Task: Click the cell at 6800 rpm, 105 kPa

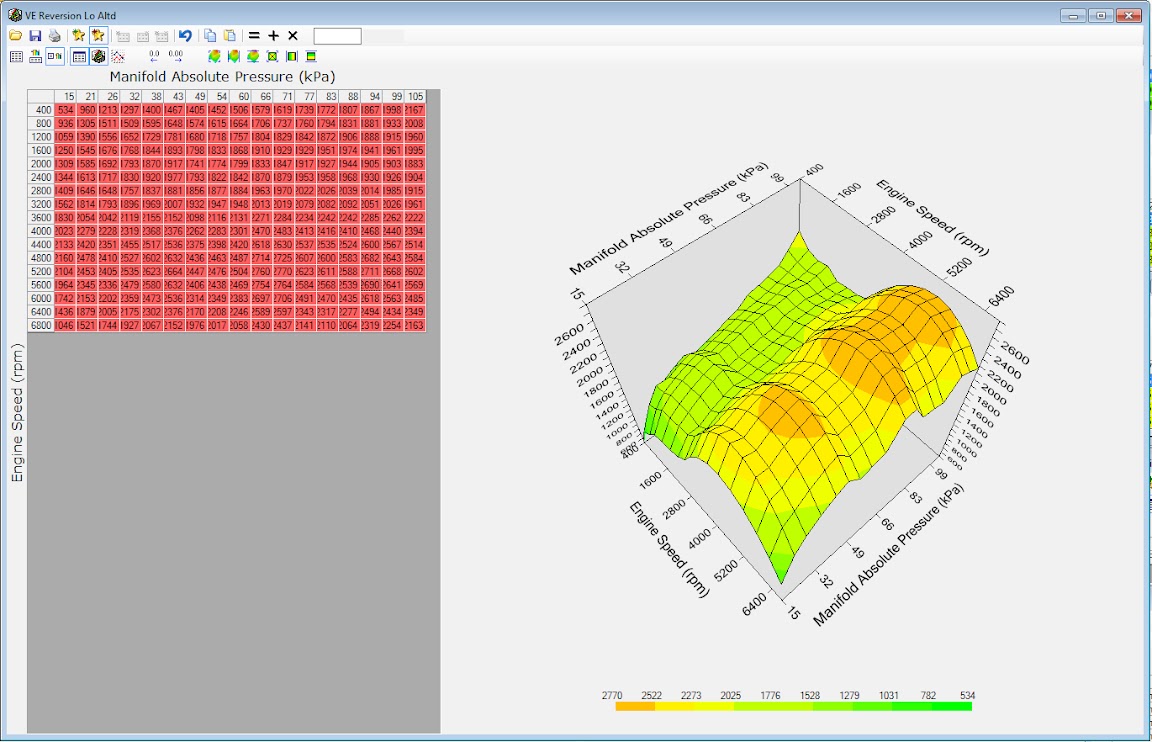Action: 415,325
